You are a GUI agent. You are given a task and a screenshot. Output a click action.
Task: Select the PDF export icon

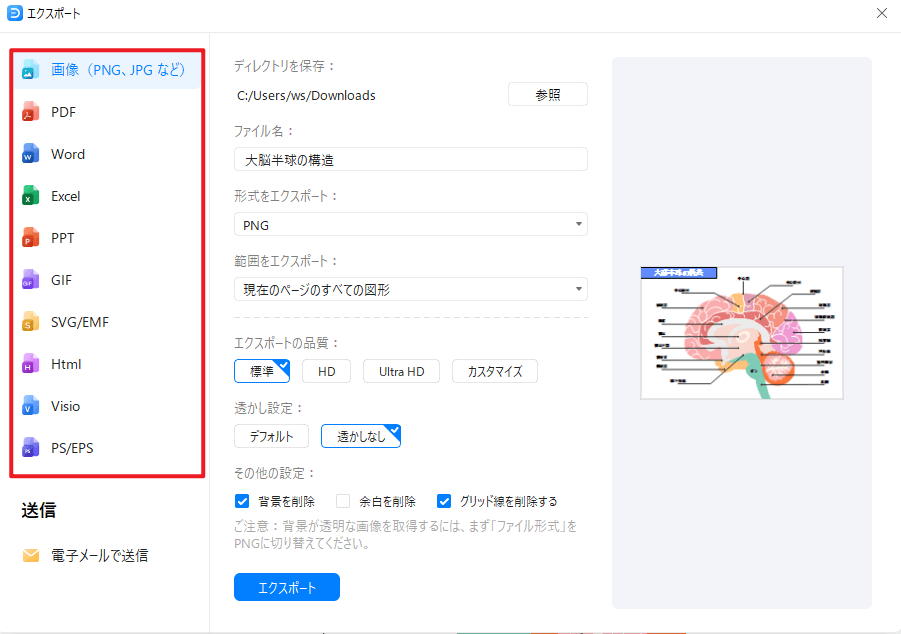(29, 112)
